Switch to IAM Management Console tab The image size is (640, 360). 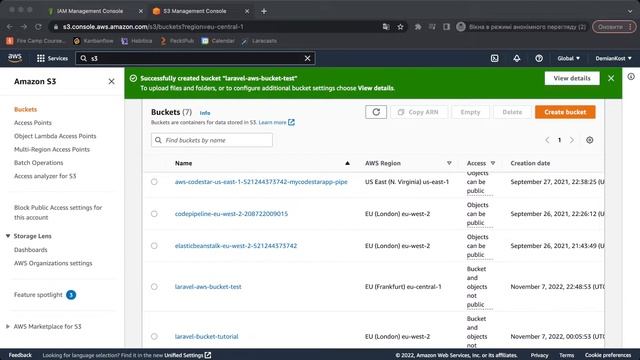90,11
